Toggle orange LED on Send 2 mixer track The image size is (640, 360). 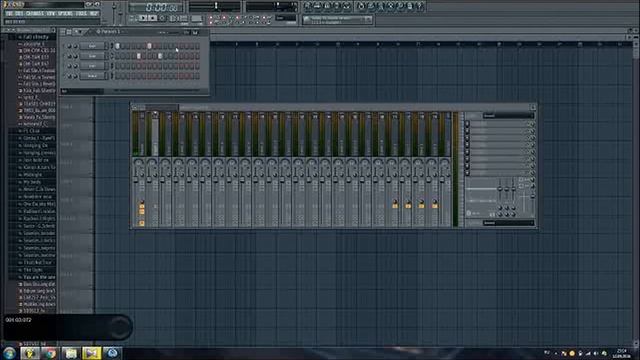click(408, 205)
